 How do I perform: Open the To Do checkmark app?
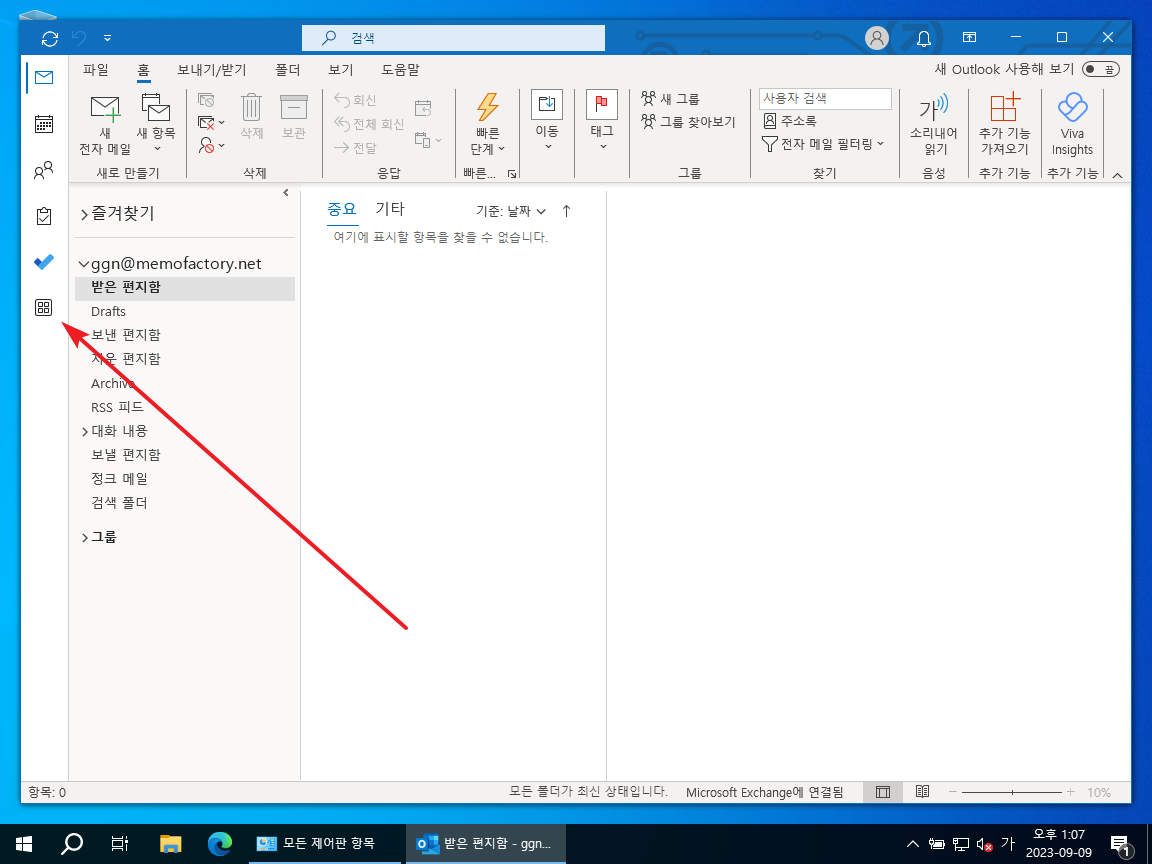43,262
